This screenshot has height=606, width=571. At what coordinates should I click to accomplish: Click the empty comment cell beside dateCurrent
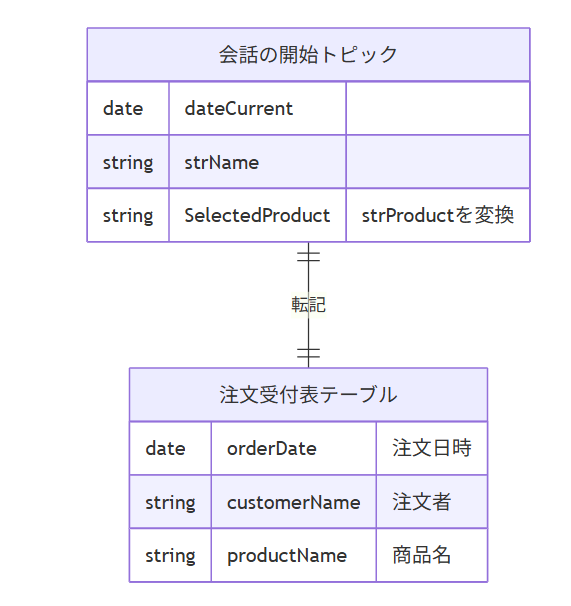[438, 108]
